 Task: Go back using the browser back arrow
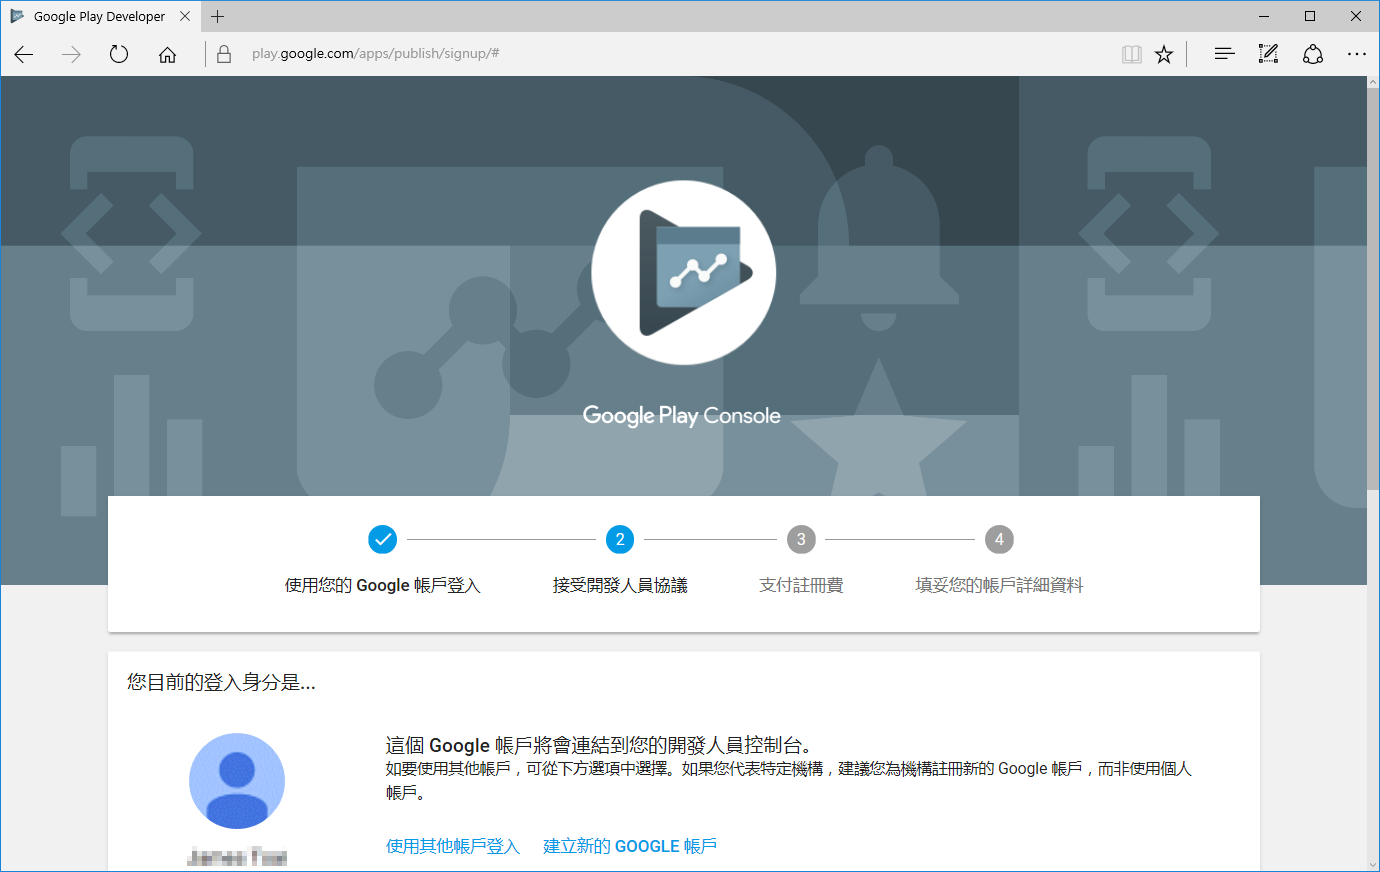(x=24, y=54)
